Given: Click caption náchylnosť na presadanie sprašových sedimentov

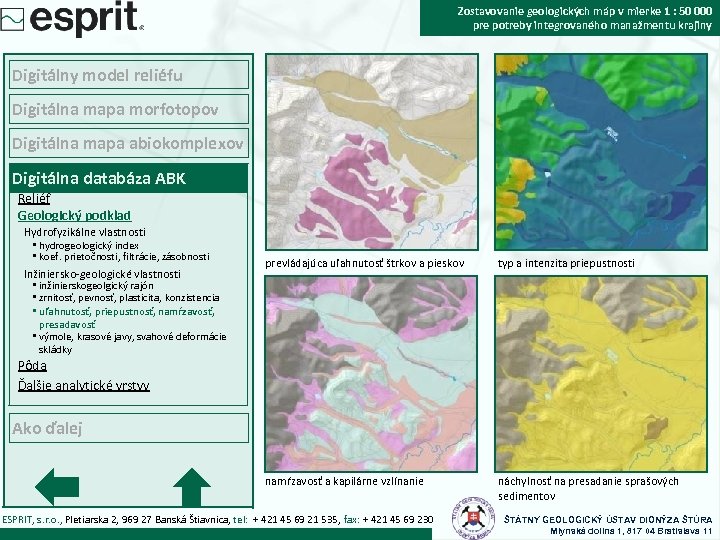Looking at the screenshot, I should coord(588,489).
